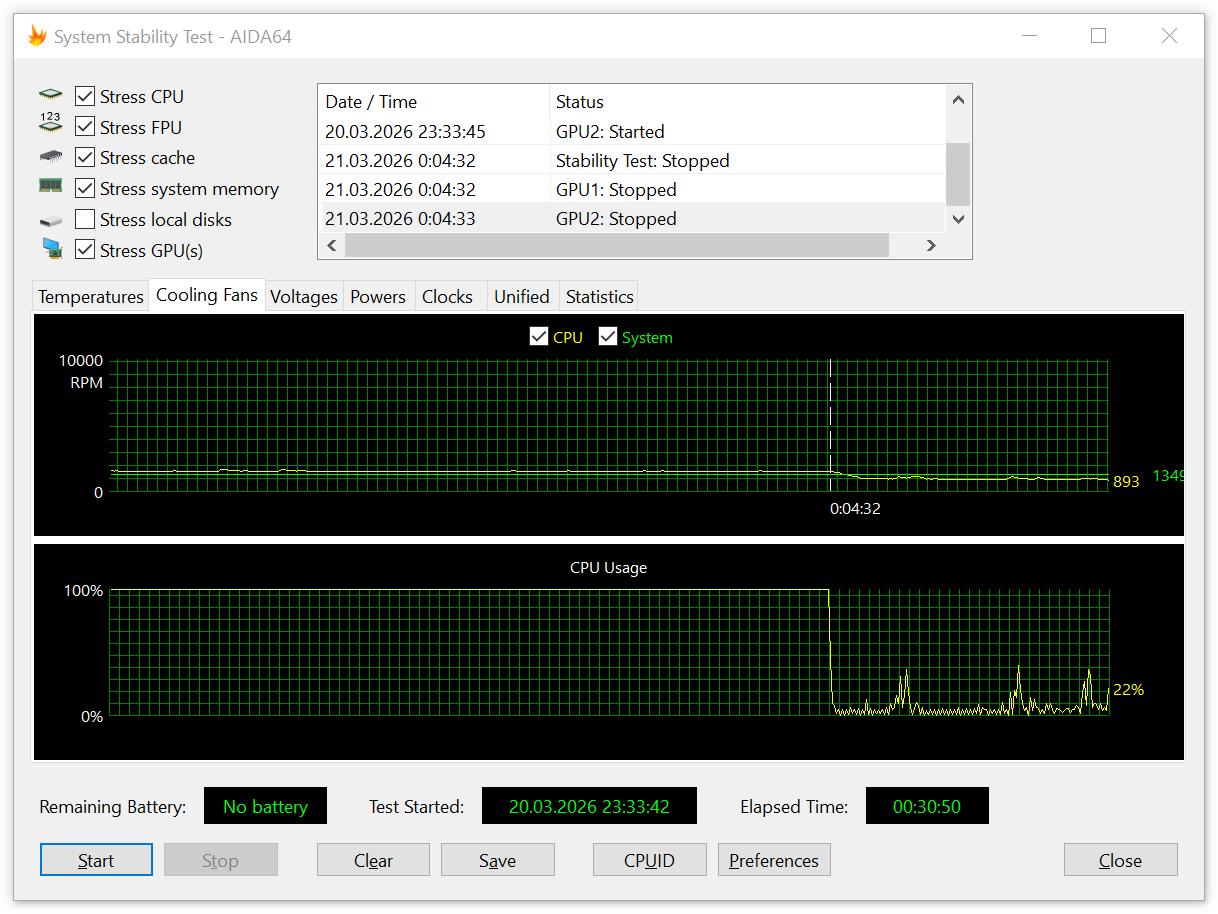
Task: Start the stability test
Action: (x=96, y=861)
